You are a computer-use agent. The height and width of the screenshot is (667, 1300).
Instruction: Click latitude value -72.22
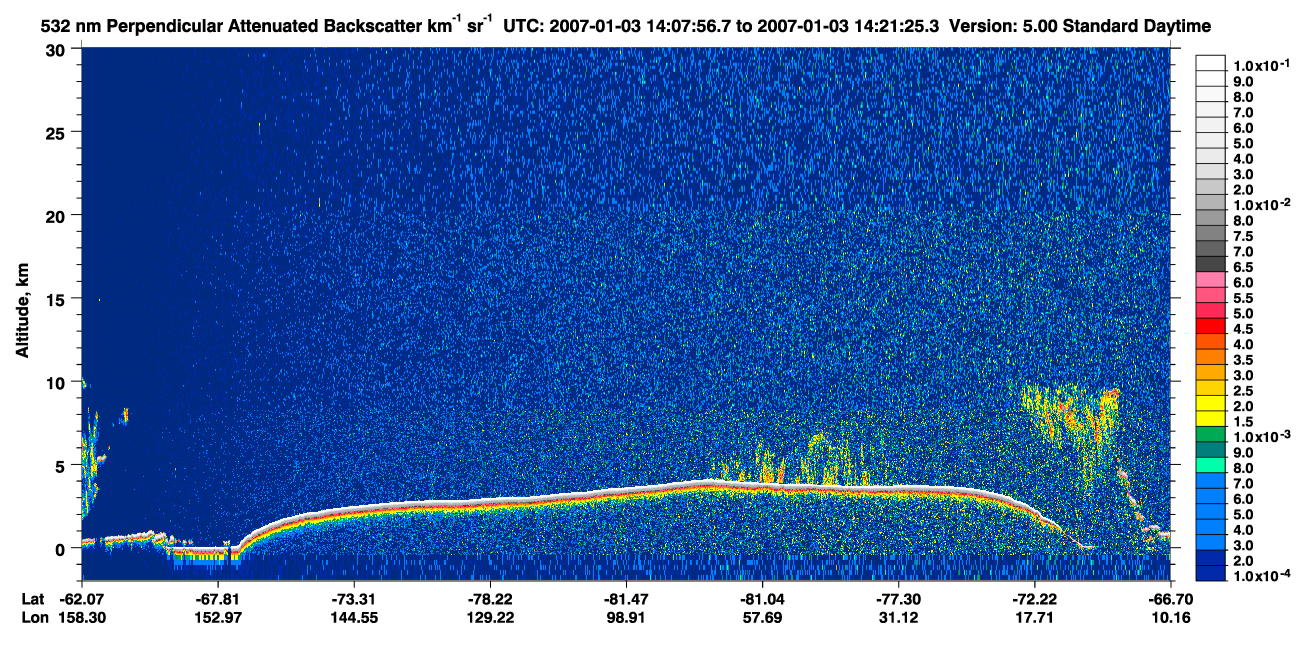pos(1034,599)
